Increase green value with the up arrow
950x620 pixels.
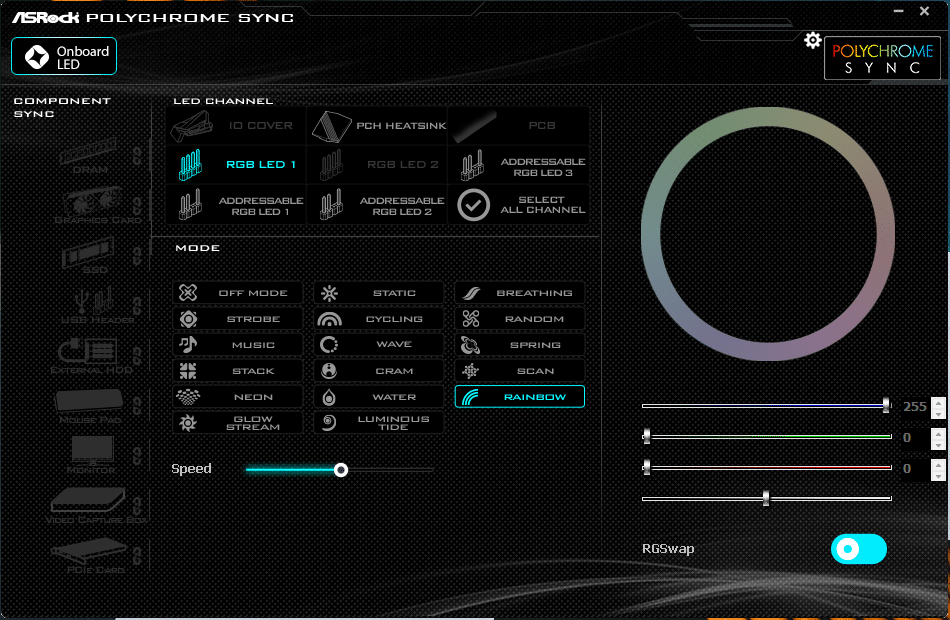click(938, 433)
